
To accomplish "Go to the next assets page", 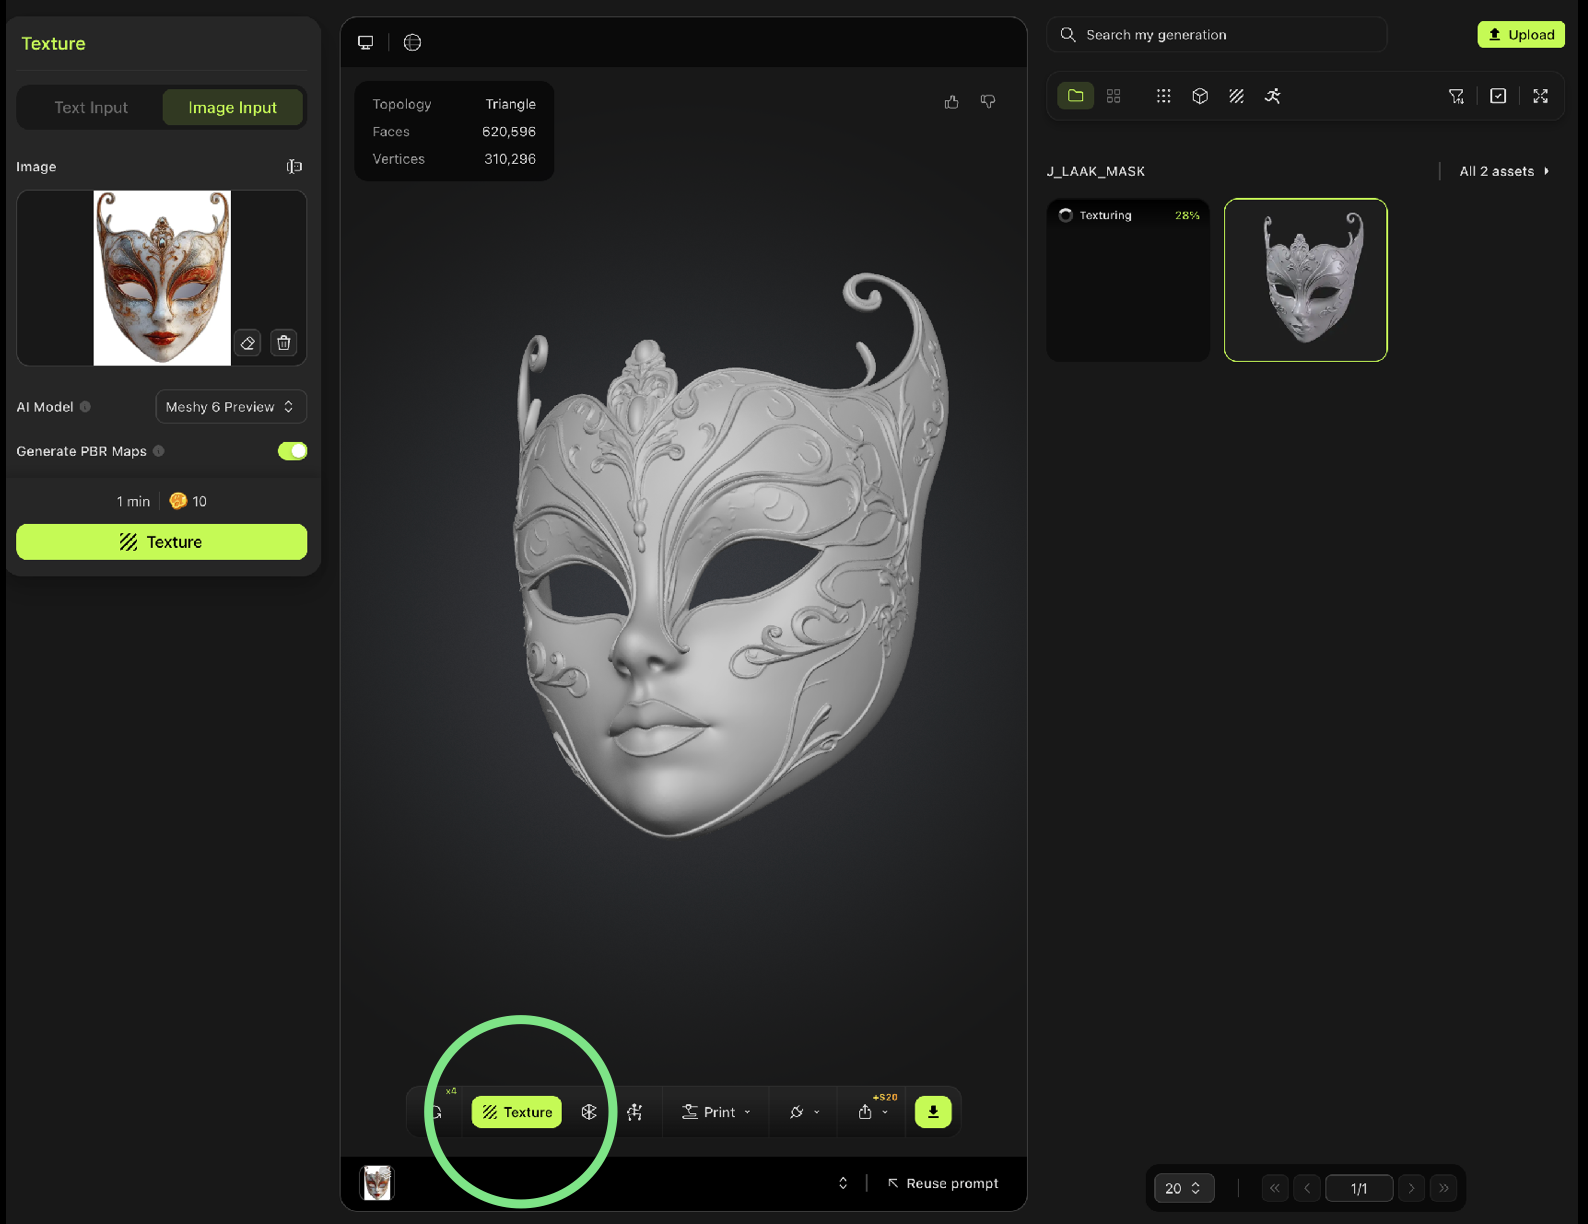I will click(1411, 1188).
